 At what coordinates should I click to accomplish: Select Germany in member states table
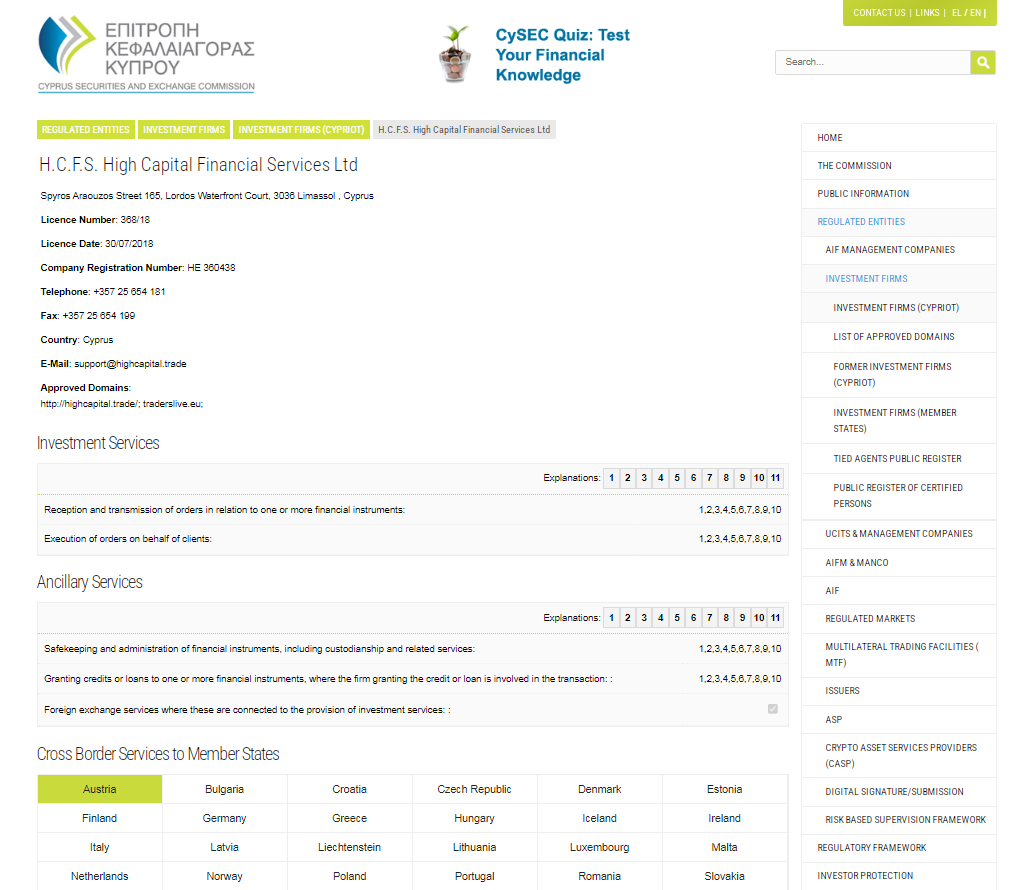pos(225,818)
